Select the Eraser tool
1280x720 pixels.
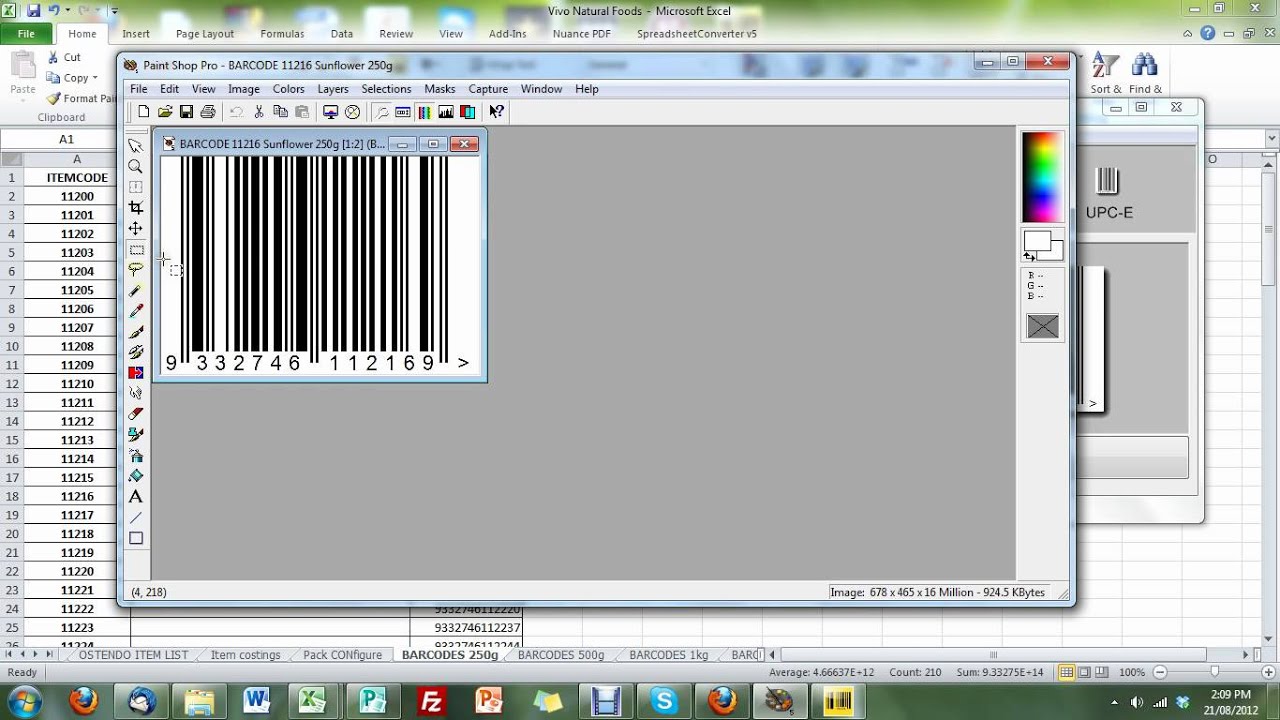[x=136, y=414]
